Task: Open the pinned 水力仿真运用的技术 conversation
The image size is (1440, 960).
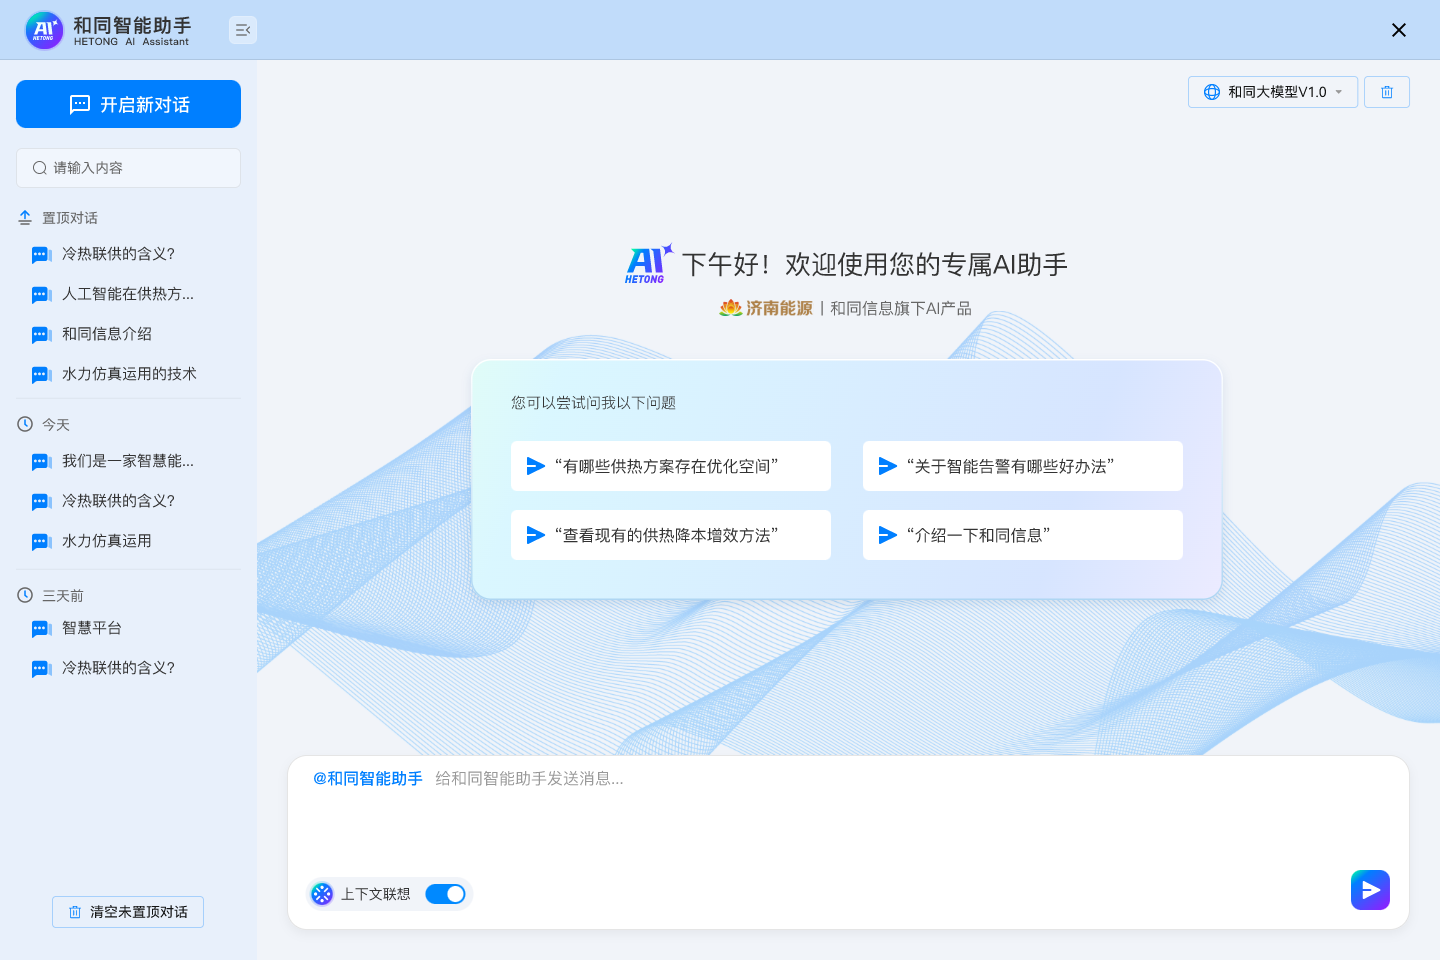Action: (129, 374)
